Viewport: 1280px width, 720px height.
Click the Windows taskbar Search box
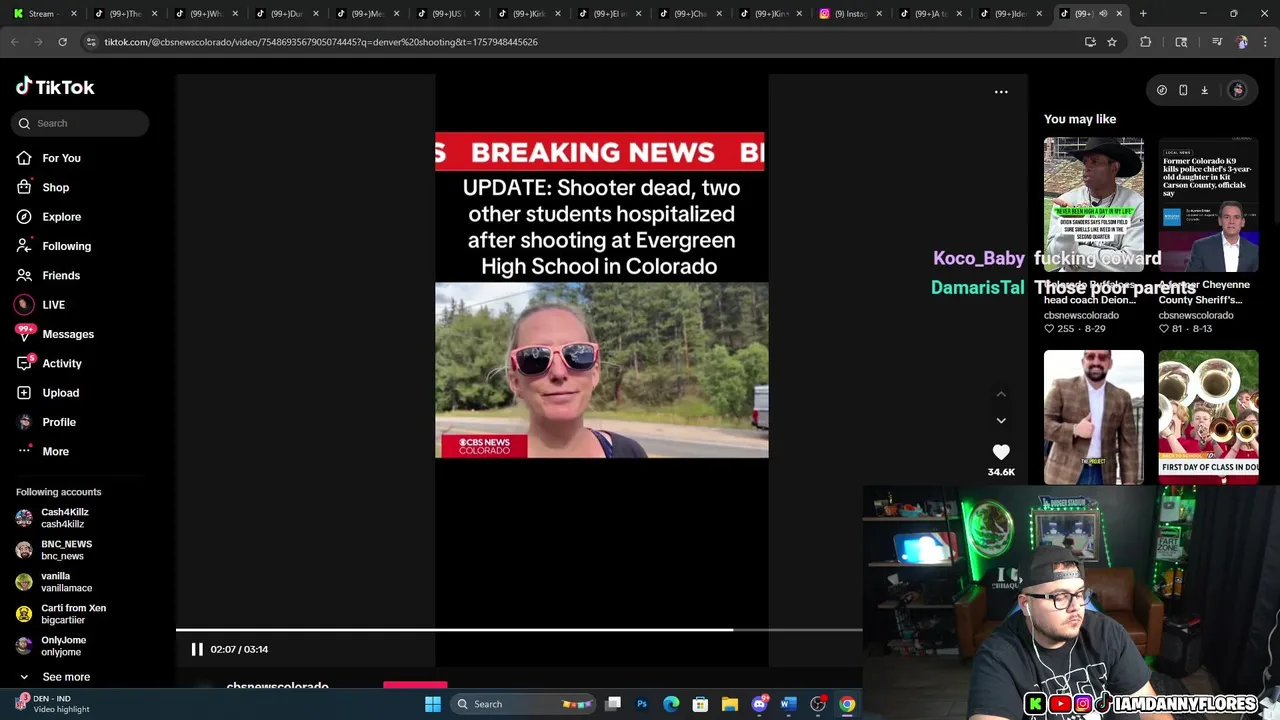tap(524, 704)
